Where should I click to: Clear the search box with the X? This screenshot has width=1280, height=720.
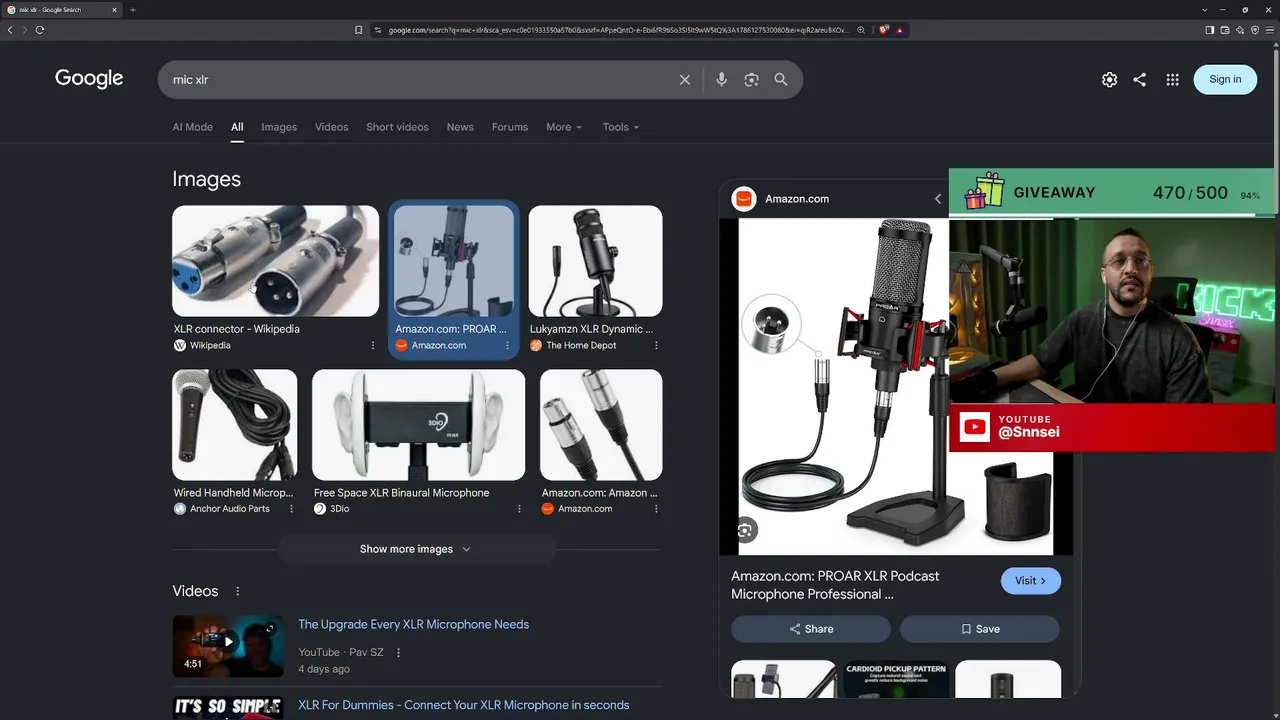(x=685, y=80)
